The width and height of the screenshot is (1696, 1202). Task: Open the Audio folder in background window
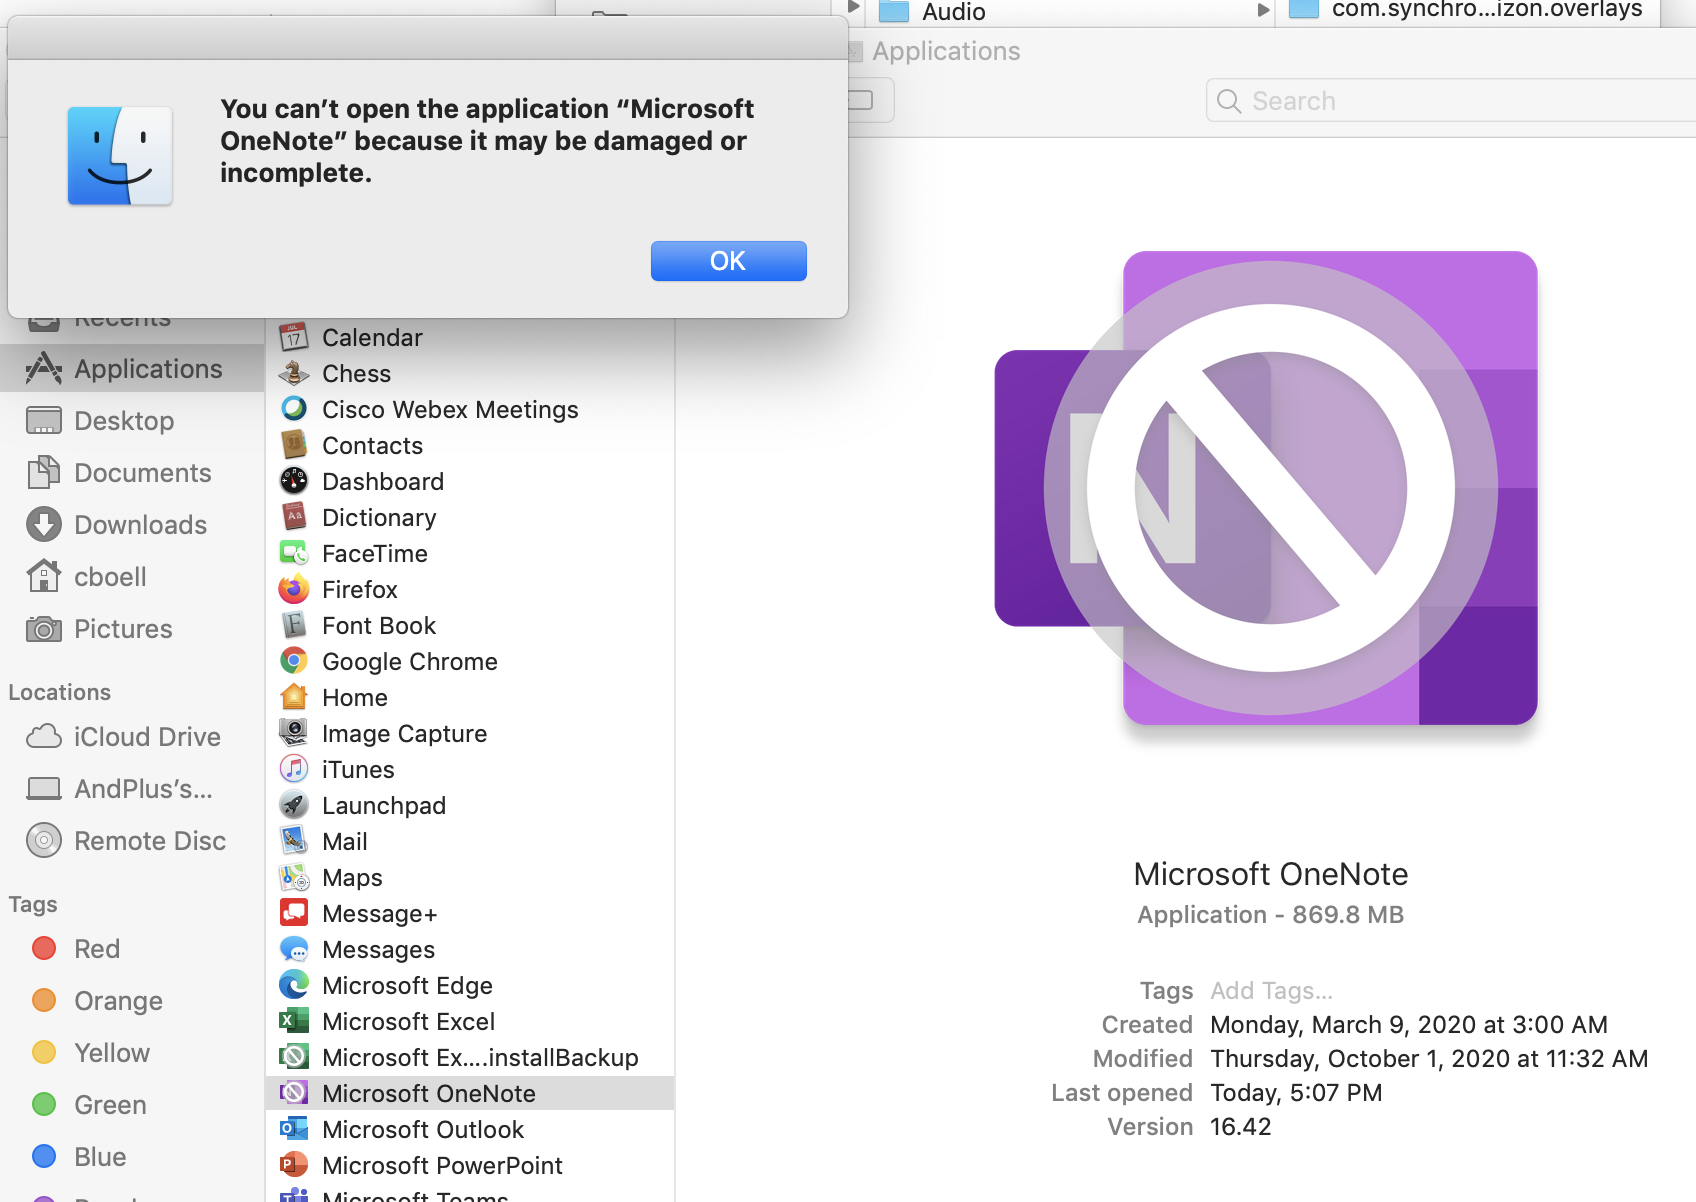point(932,11)
